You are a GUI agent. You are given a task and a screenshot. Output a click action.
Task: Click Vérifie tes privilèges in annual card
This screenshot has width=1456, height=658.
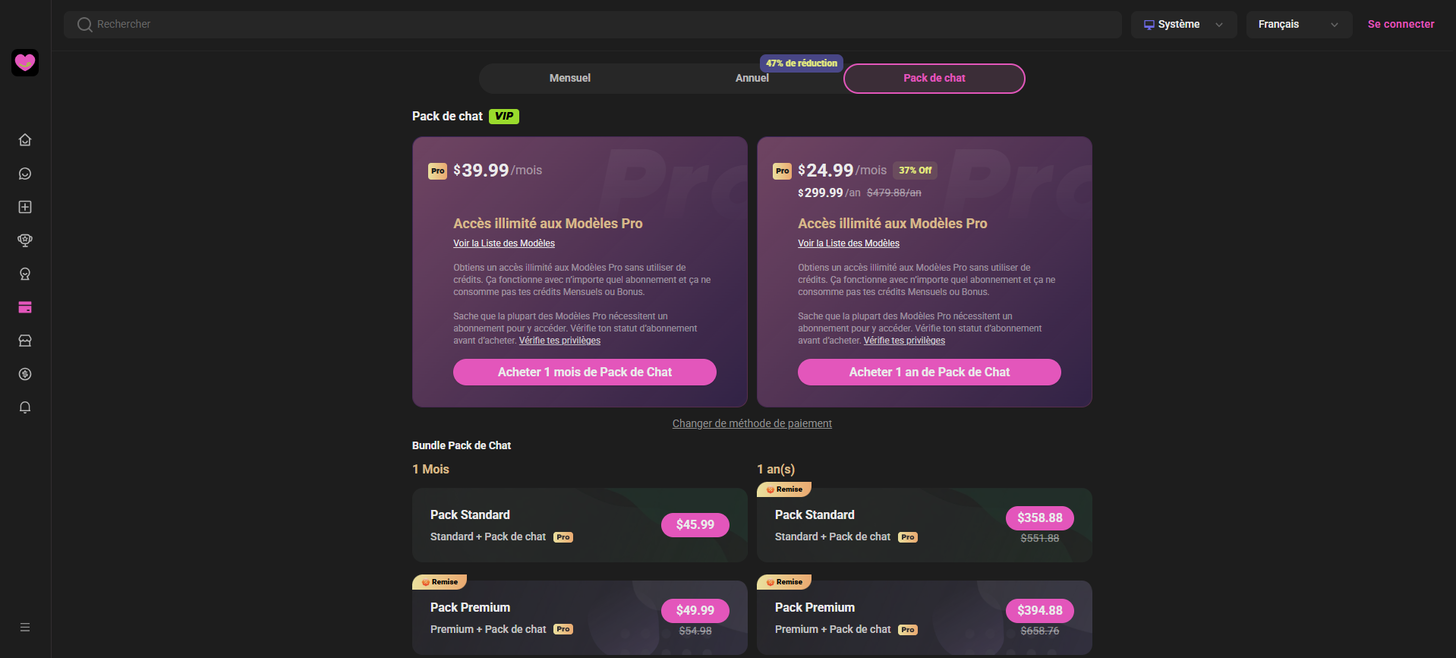(904, 341)
